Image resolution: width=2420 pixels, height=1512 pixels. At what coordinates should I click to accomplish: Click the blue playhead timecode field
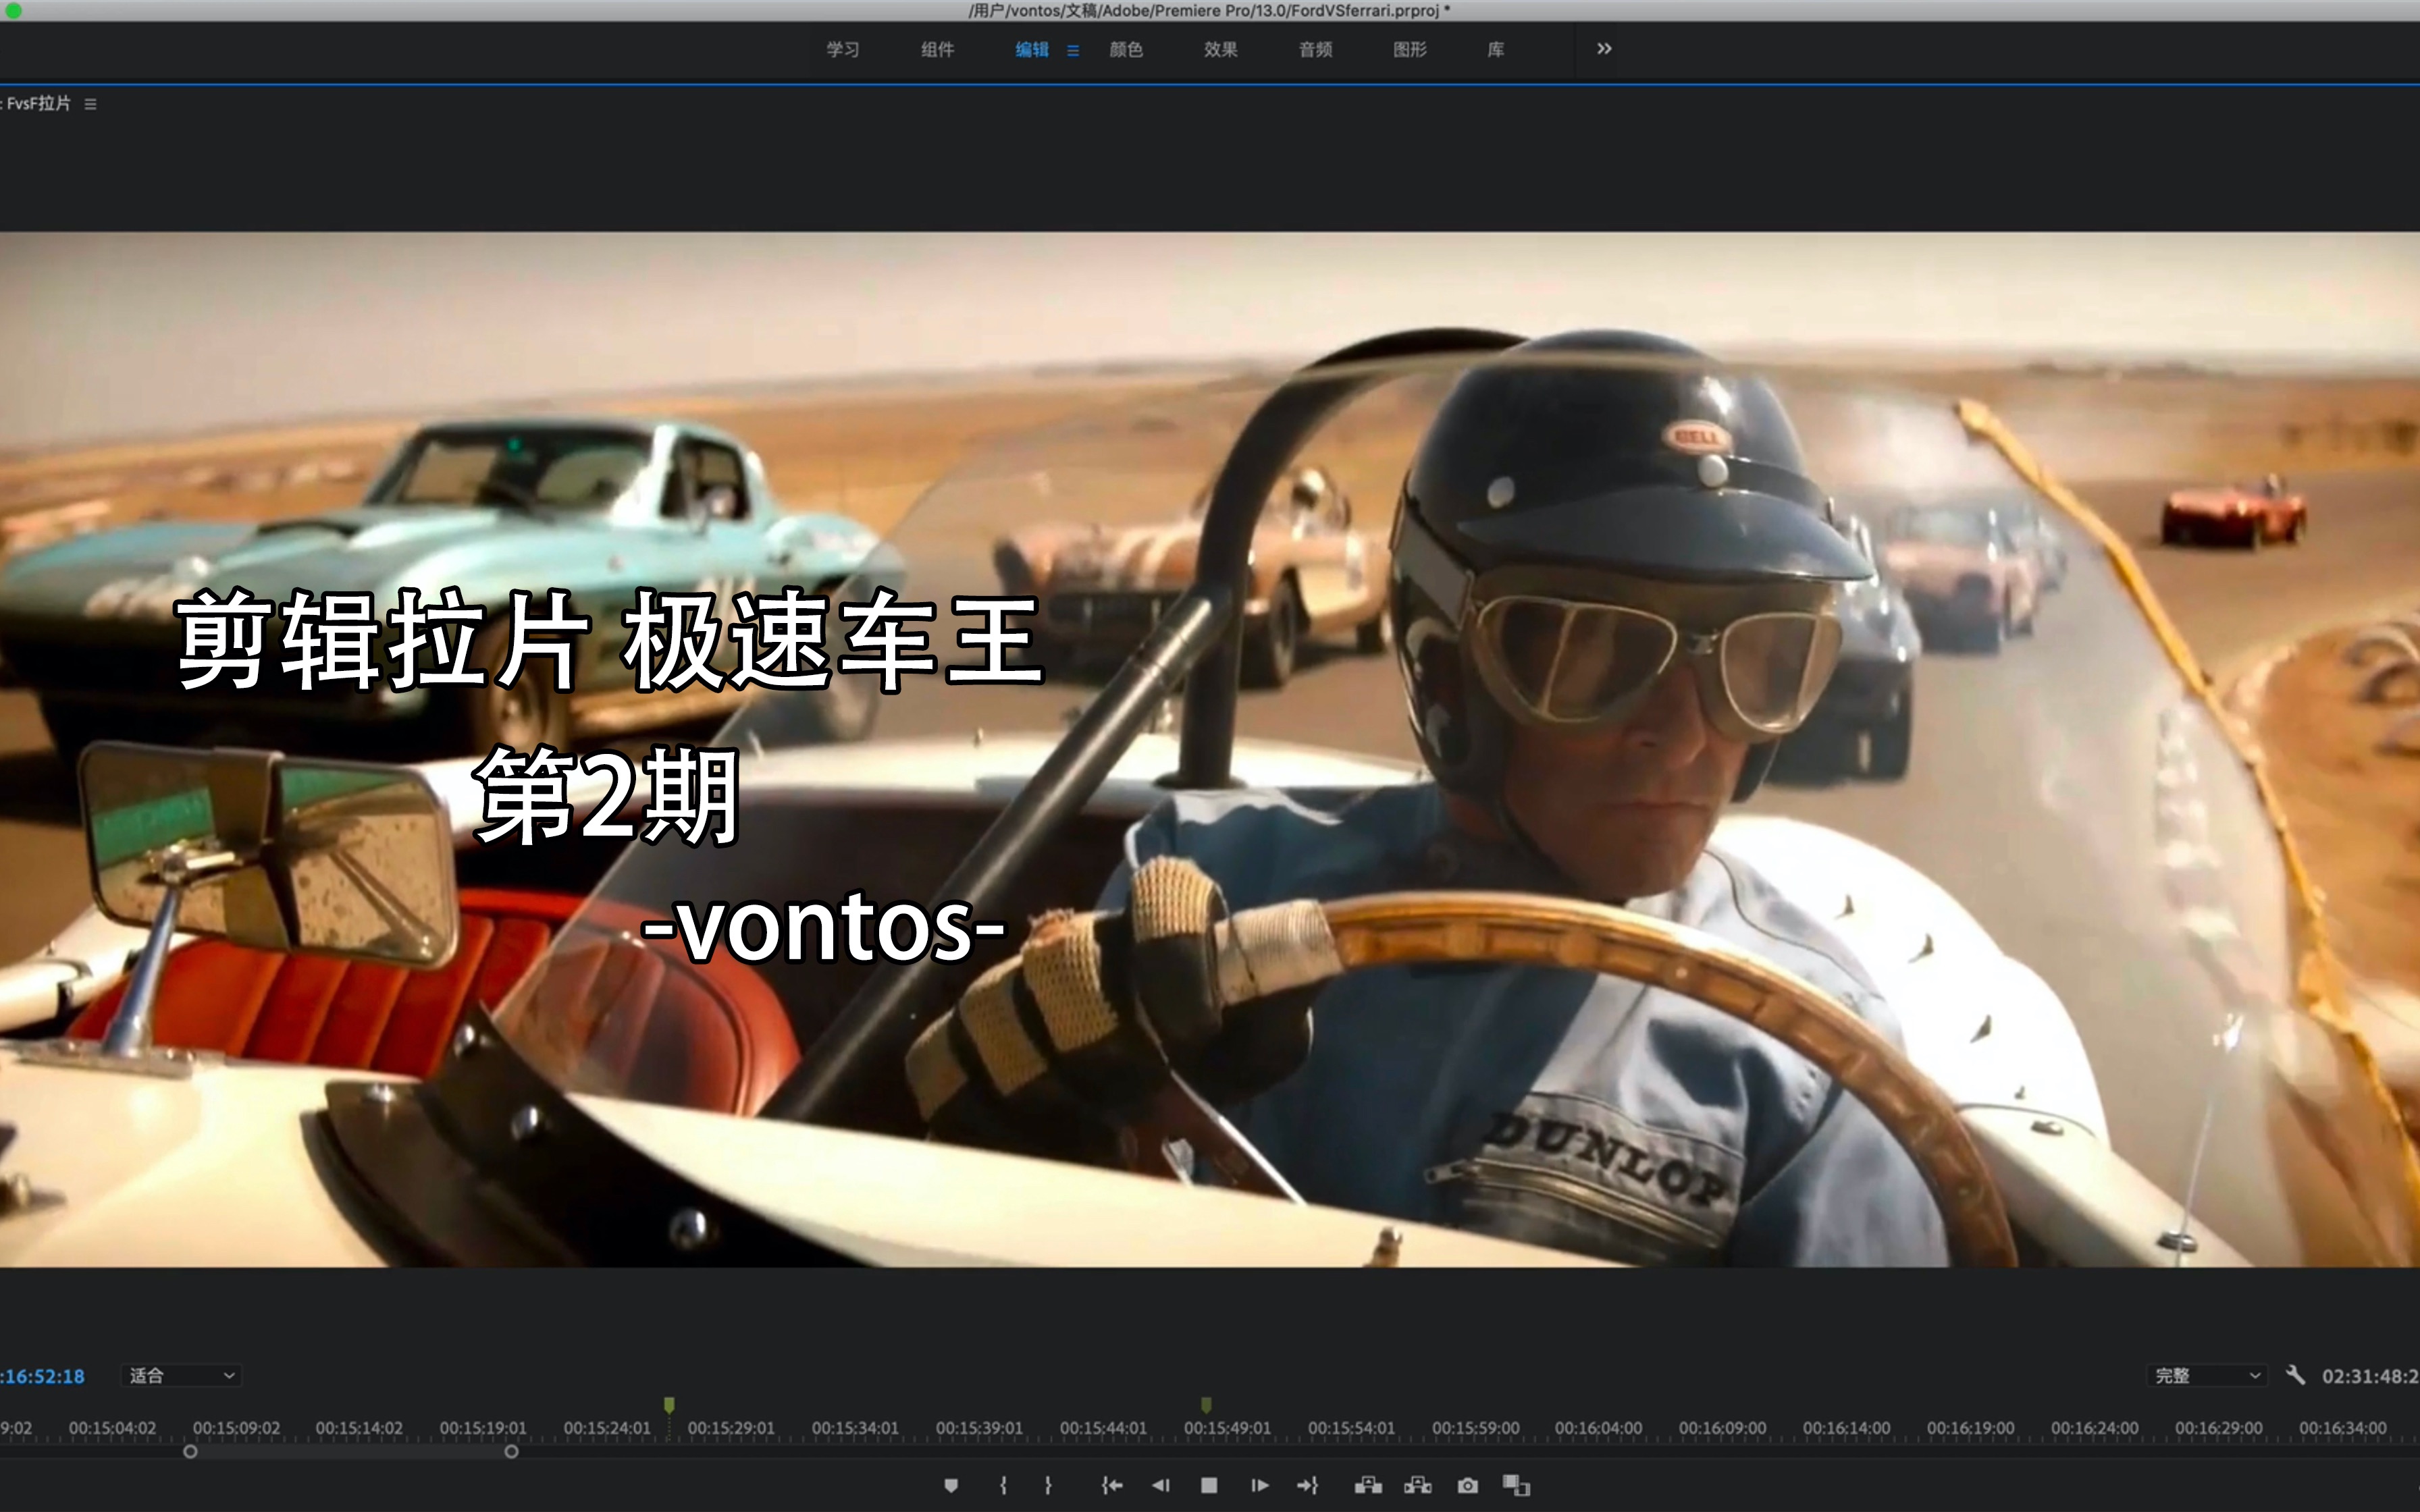pyautogui.click(x=43, y=1376)
